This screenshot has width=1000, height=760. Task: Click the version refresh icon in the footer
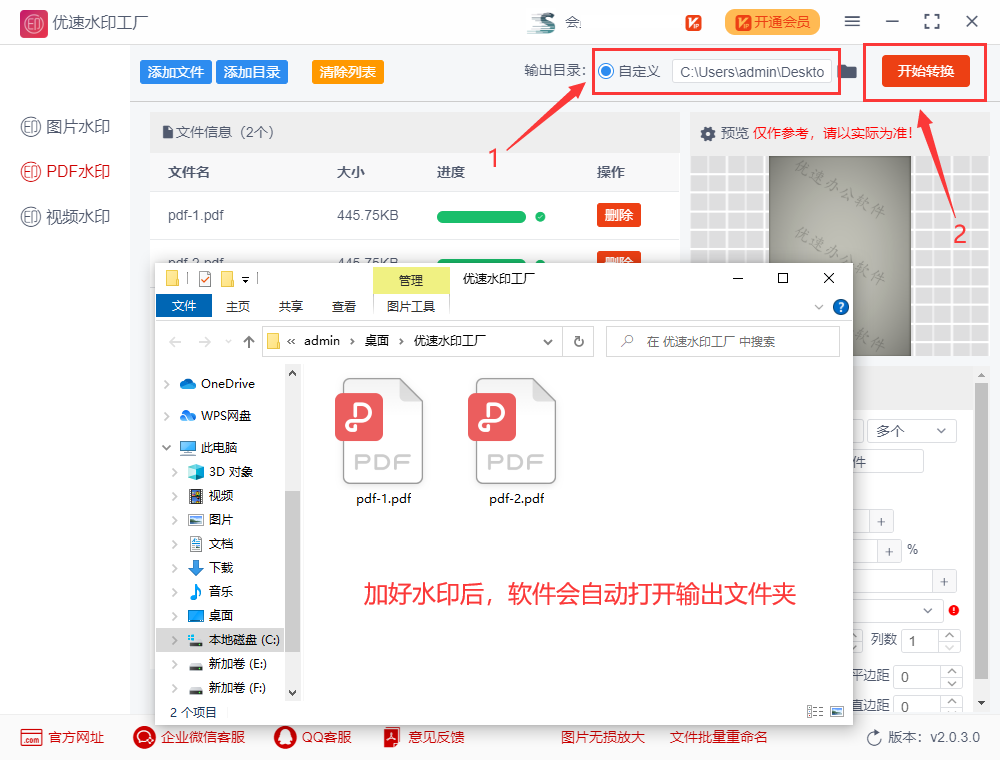[x=874, y=738]
